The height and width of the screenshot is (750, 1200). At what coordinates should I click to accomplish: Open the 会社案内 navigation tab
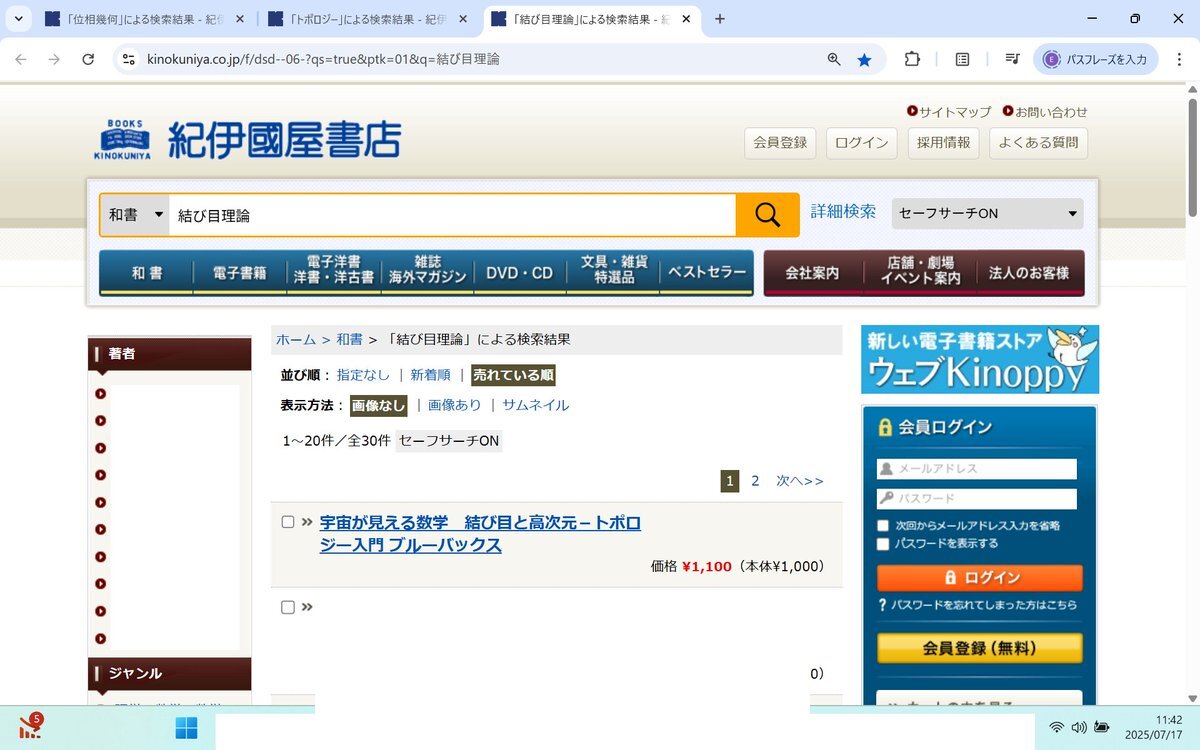(812, 273)
